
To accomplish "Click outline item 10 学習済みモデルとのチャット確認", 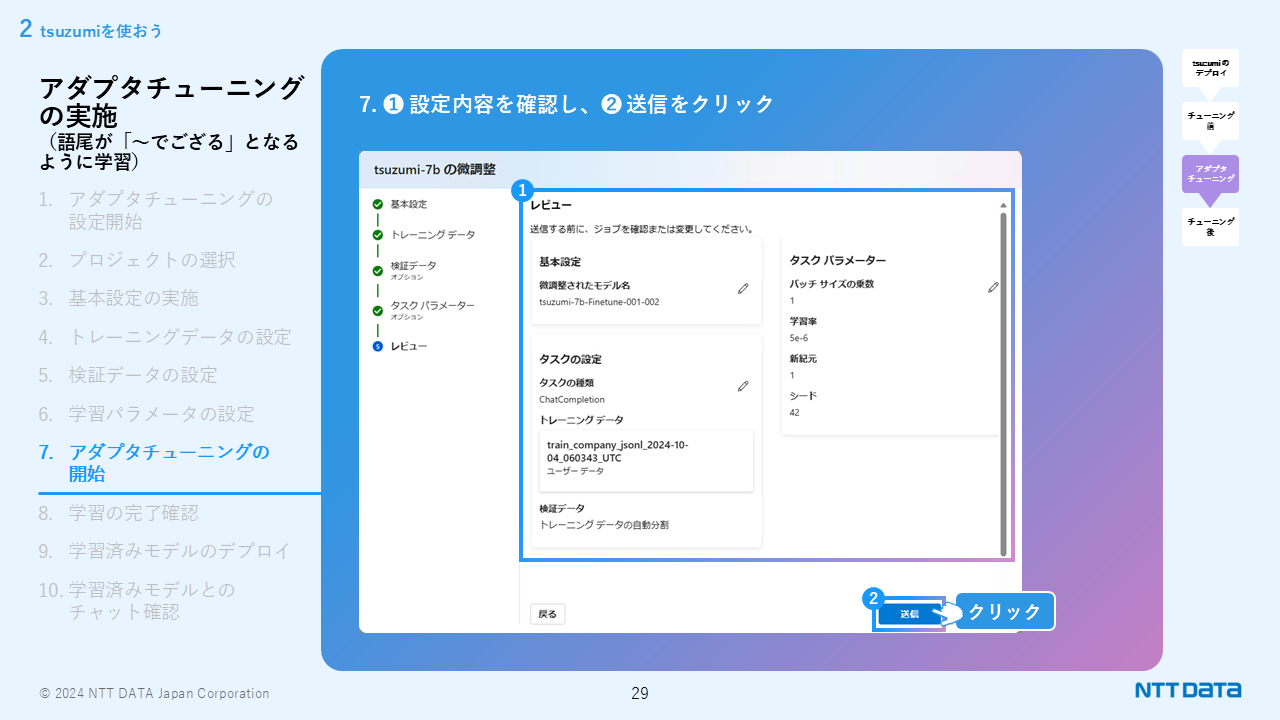I will click(137, 601).
